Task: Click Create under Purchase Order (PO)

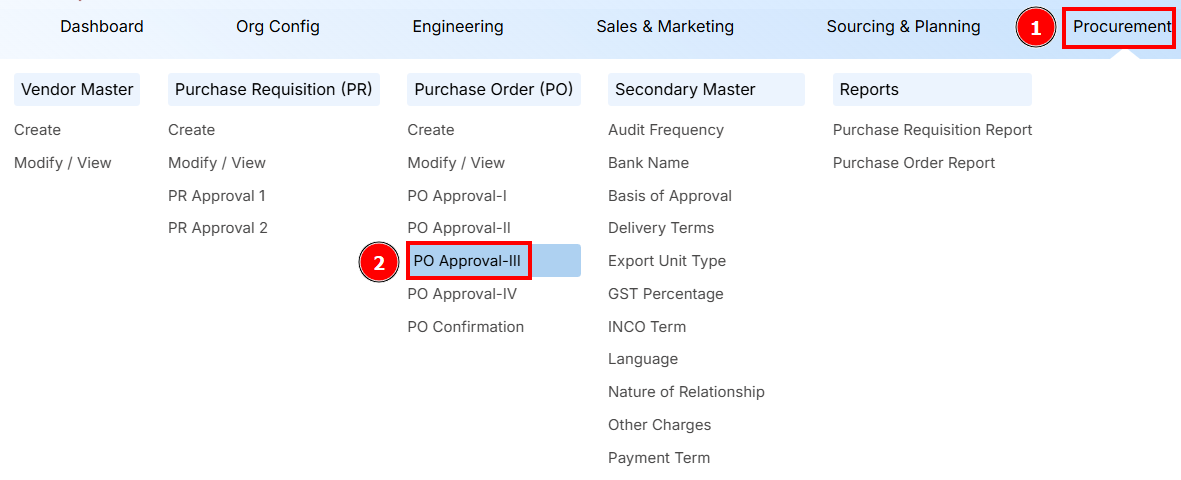Action: (431, 130)
